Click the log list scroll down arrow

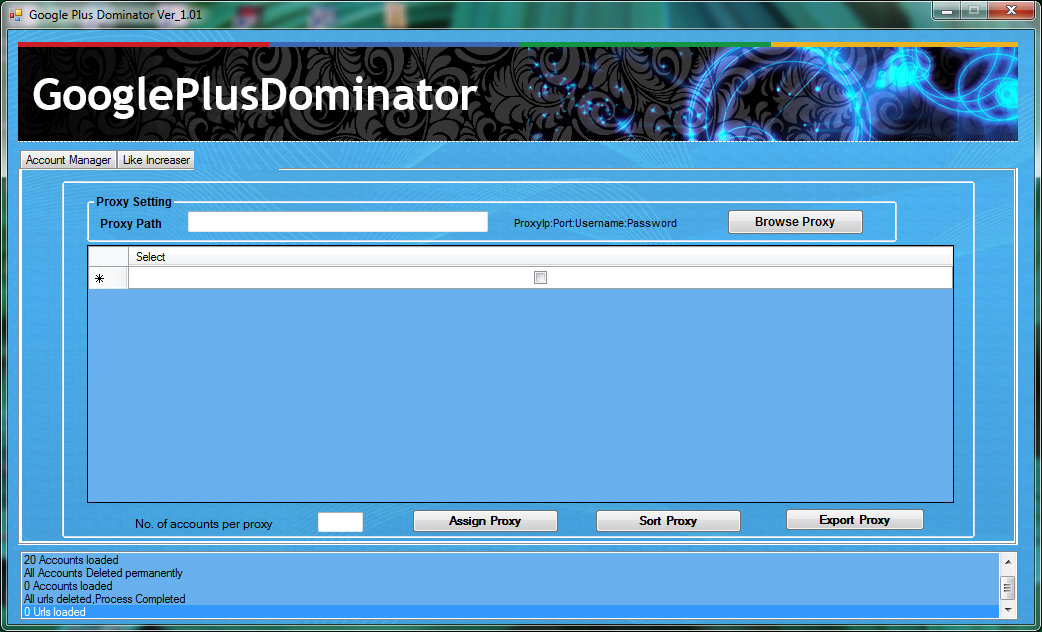point(1007,610)
